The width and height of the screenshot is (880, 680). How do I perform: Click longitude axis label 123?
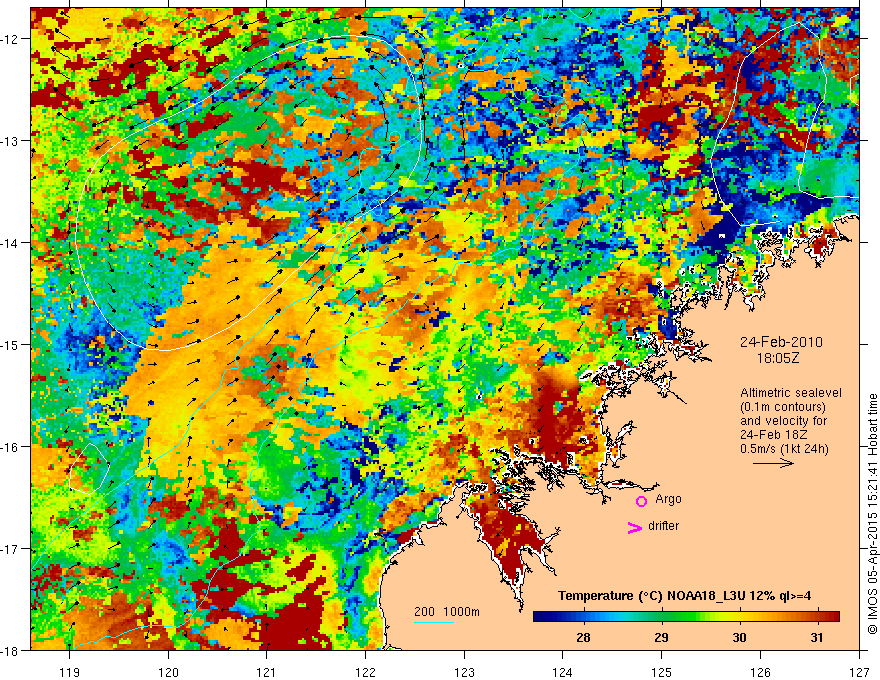[x=464, y=672]
